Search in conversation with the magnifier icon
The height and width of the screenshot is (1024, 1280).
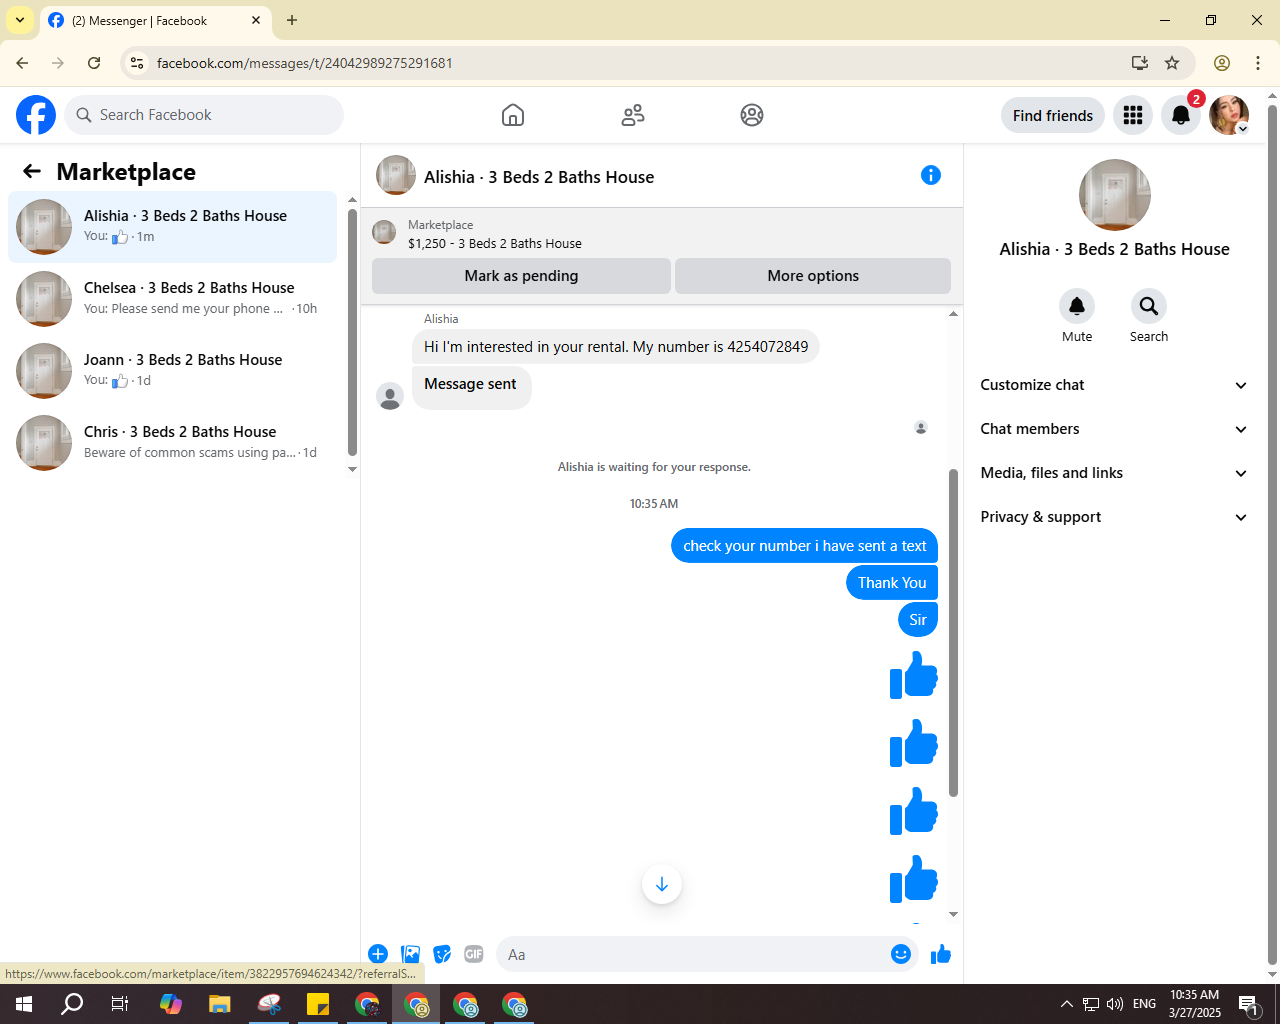[x=1149, y=306]
